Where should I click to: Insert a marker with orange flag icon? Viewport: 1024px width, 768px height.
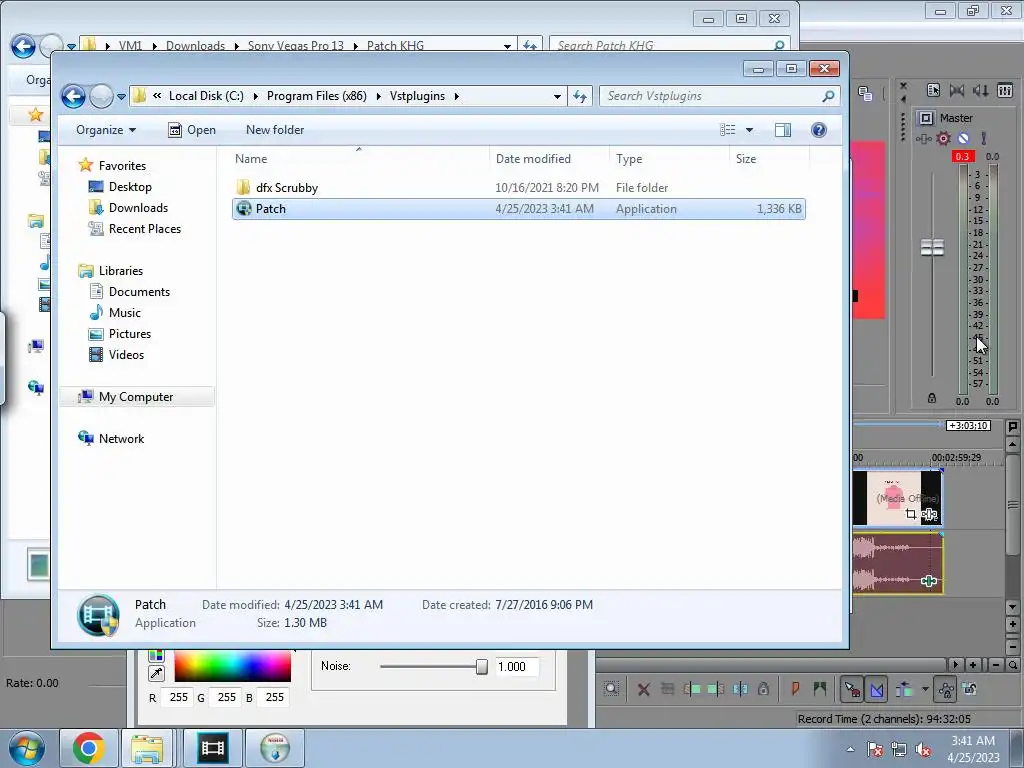[795, 689]
